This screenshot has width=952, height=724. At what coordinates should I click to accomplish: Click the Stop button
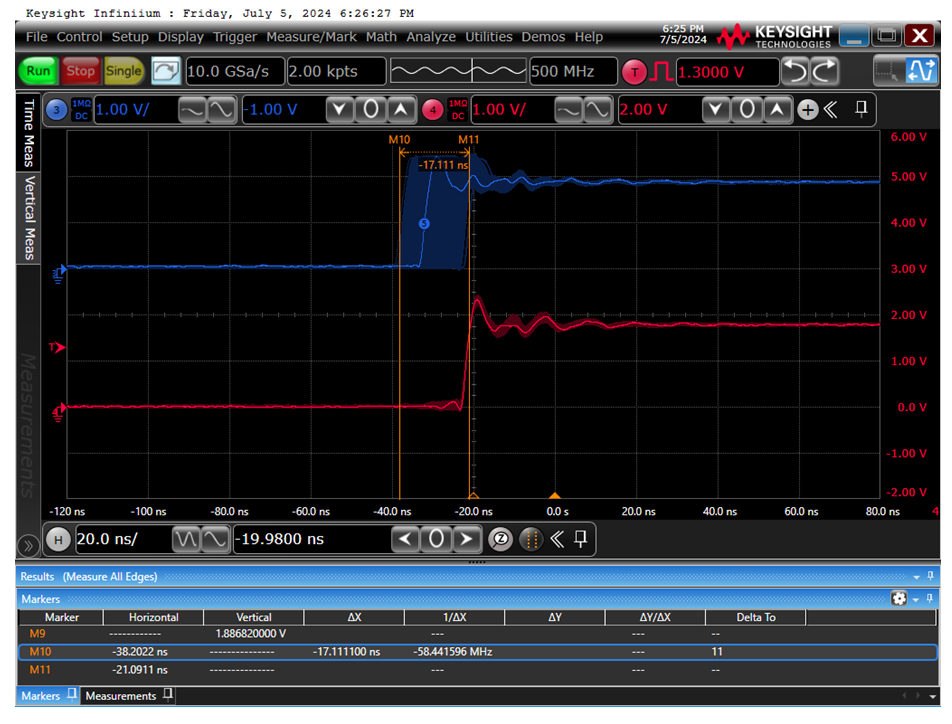[81, 71]
